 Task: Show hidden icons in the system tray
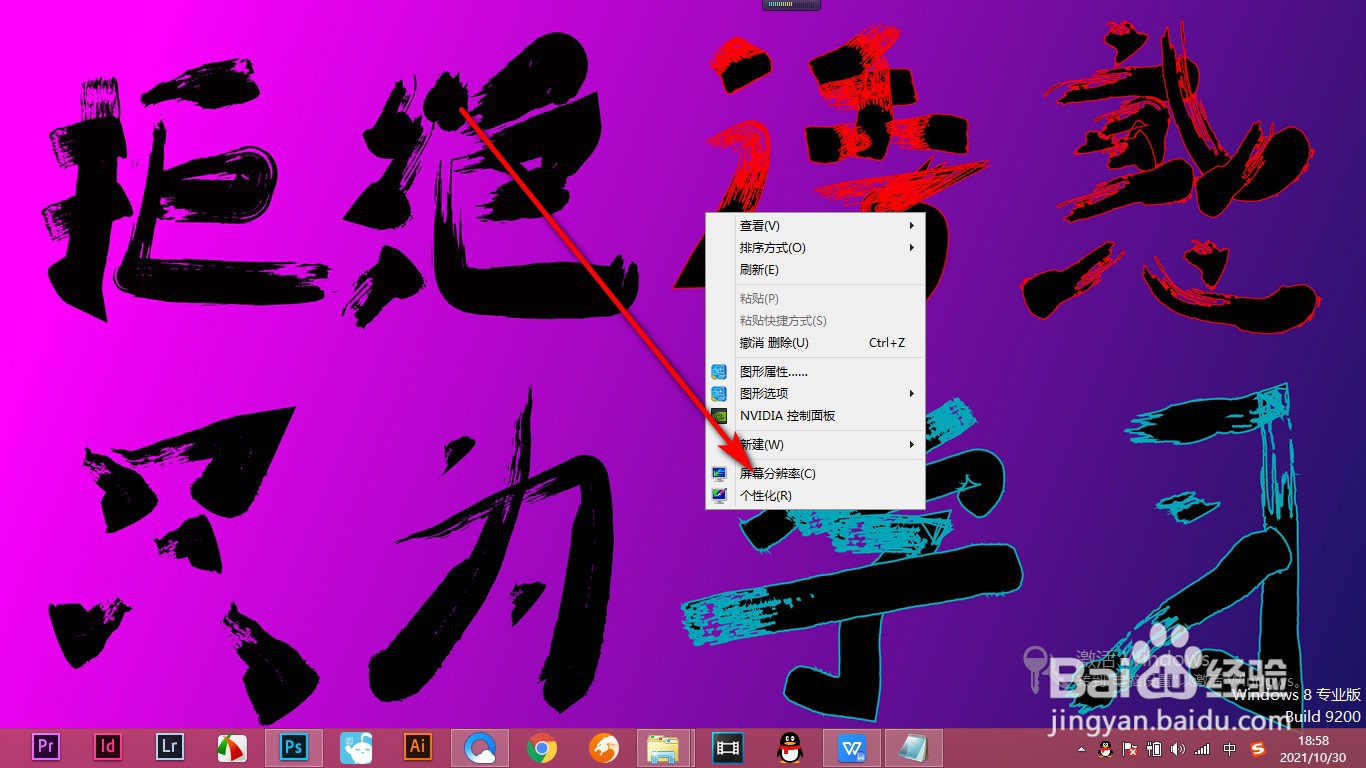coord(1081,749)
